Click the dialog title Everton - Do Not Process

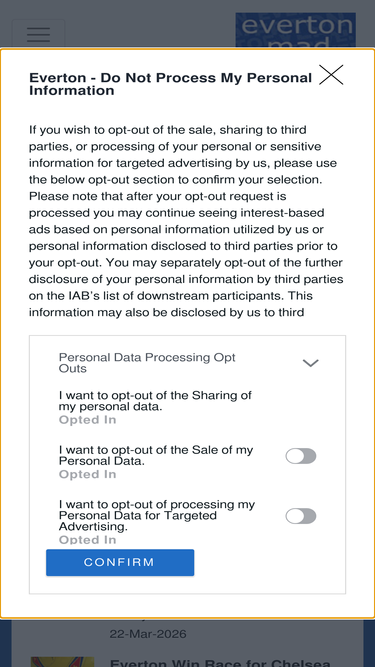click(x=170, y=84)
